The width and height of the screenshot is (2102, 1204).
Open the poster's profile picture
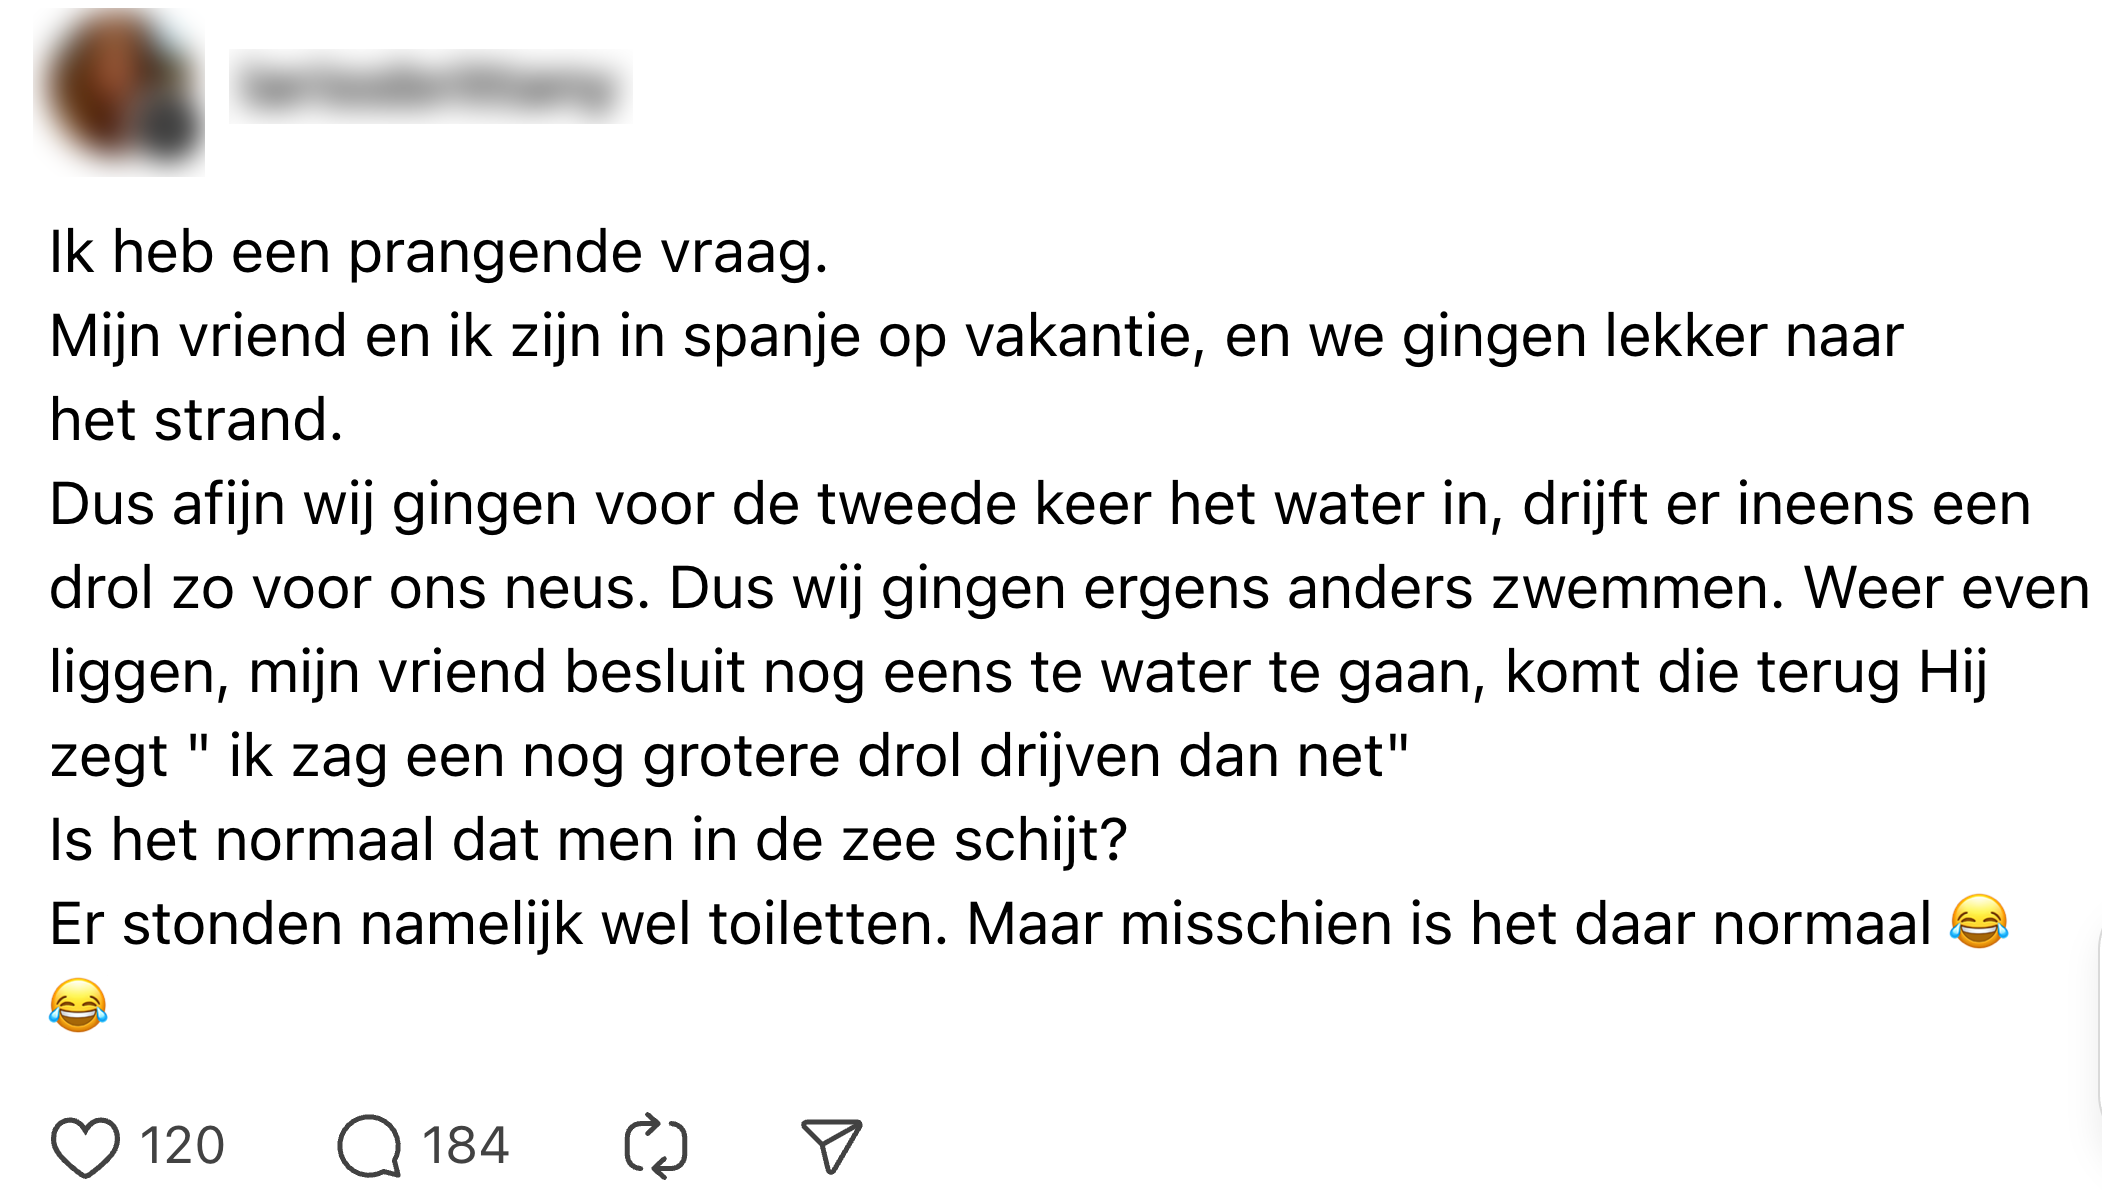[120, 90]
